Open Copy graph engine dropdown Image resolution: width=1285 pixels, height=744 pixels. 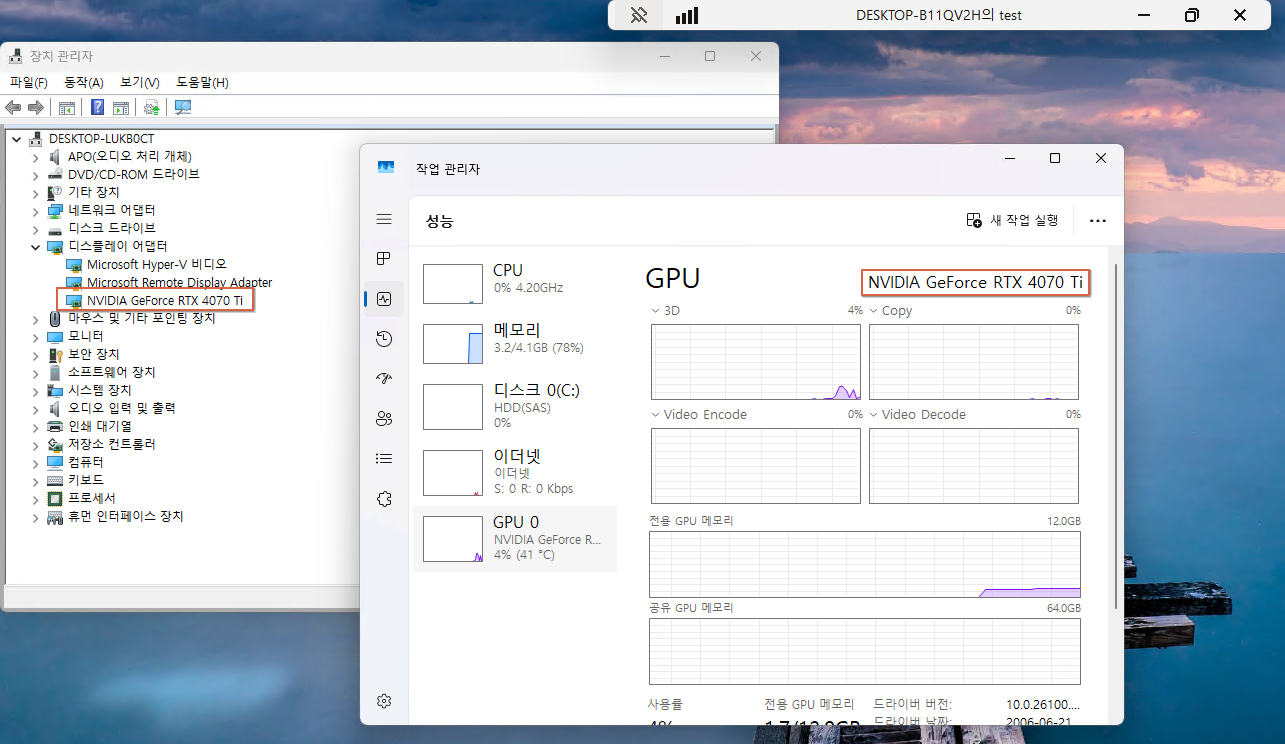point(873,311)
